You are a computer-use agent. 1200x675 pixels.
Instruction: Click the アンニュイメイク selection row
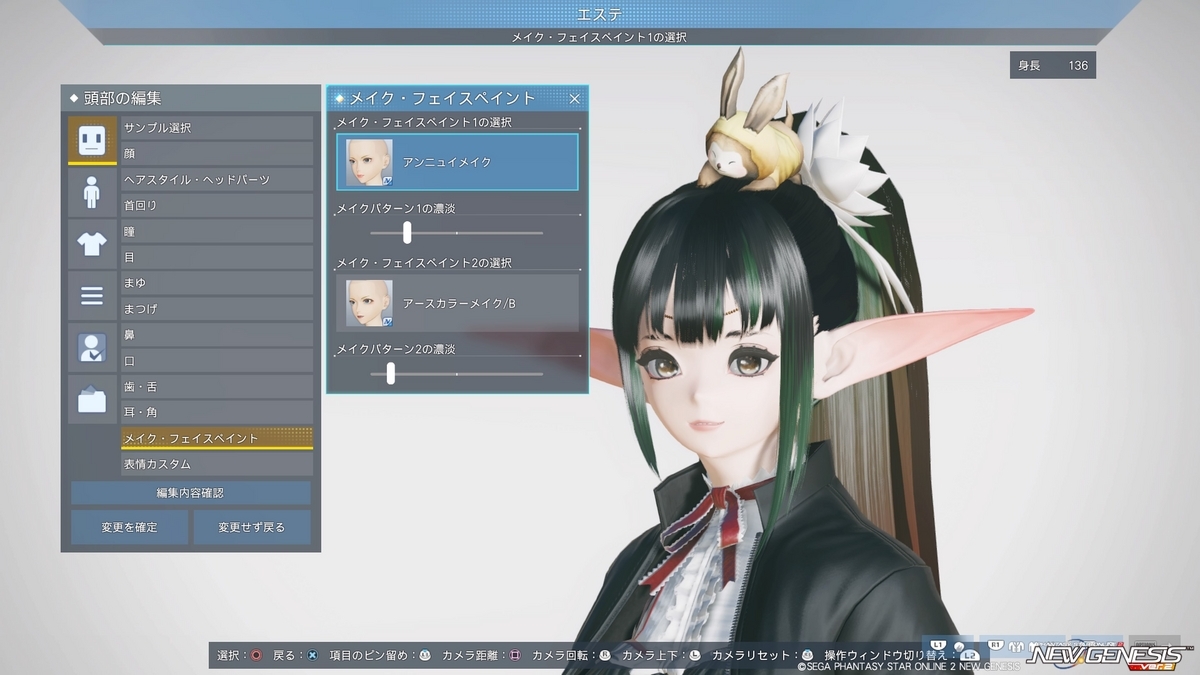click(457, 162)
